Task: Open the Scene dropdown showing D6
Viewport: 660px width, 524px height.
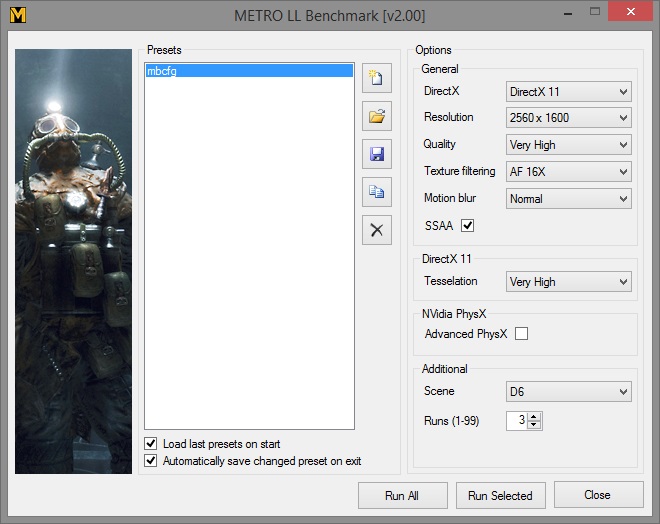Action: point(569,392)
